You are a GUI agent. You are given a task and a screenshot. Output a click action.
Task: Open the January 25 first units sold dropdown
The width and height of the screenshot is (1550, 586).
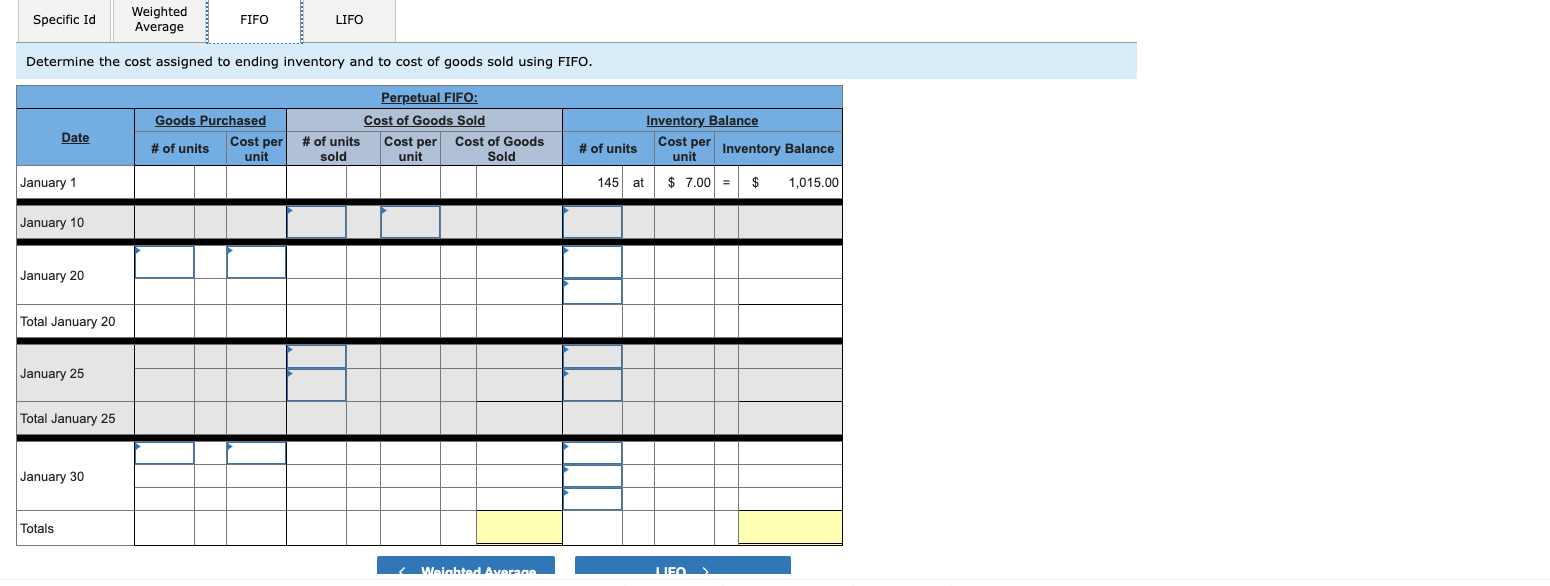pos(316,354)
